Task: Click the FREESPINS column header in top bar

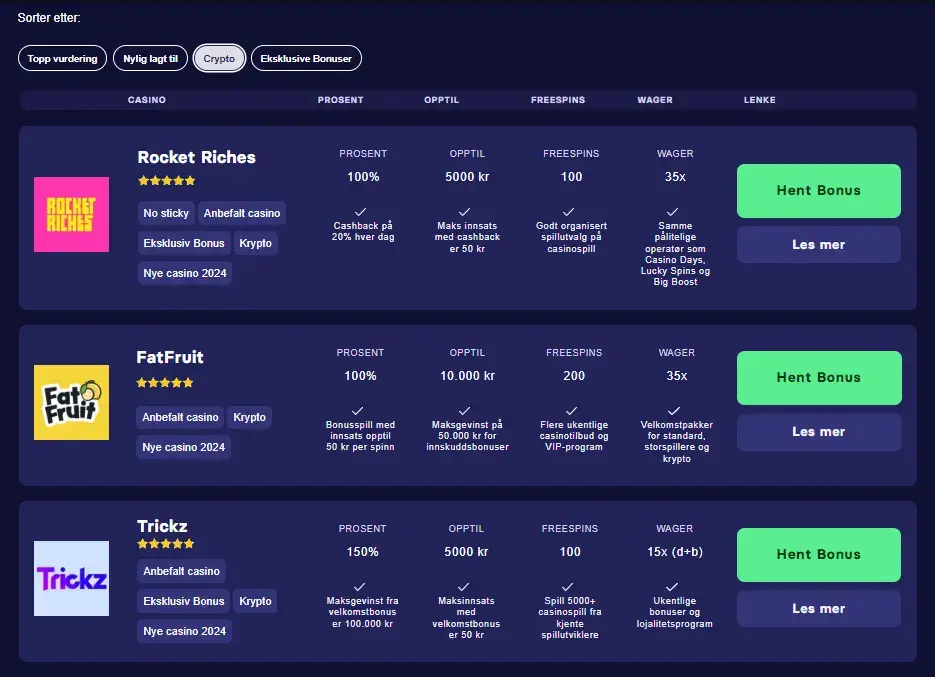Action: [558, 100]
